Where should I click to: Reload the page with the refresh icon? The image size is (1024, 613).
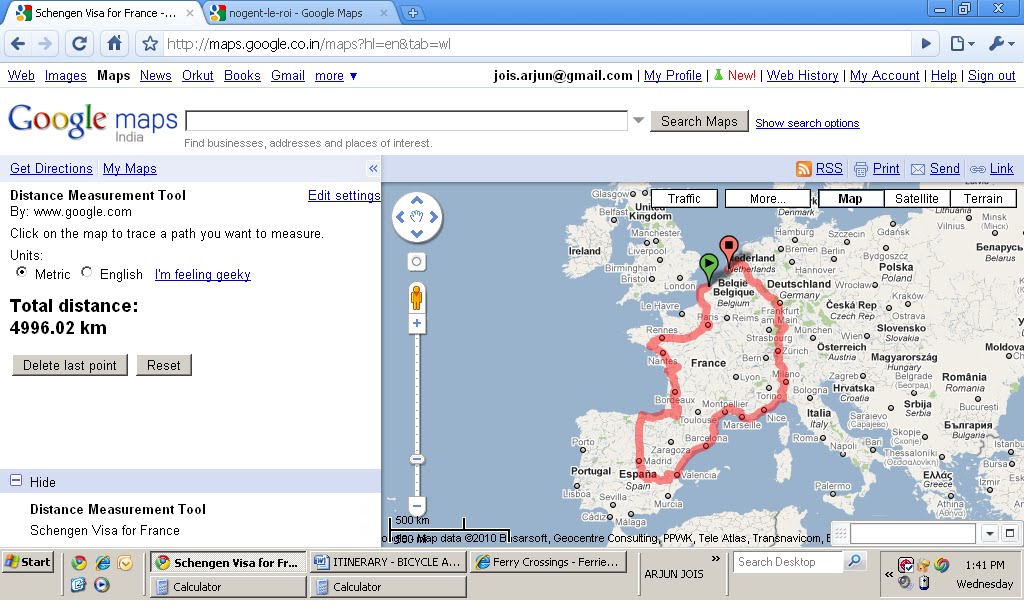(79, 44)
